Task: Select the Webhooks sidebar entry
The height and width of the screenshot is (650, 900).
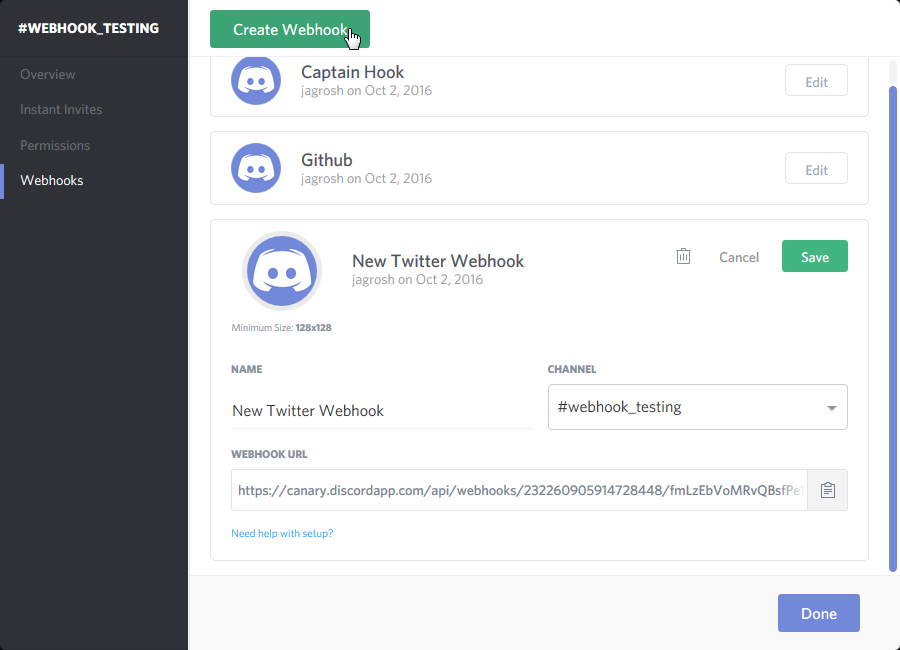Action: click(51, 180)
